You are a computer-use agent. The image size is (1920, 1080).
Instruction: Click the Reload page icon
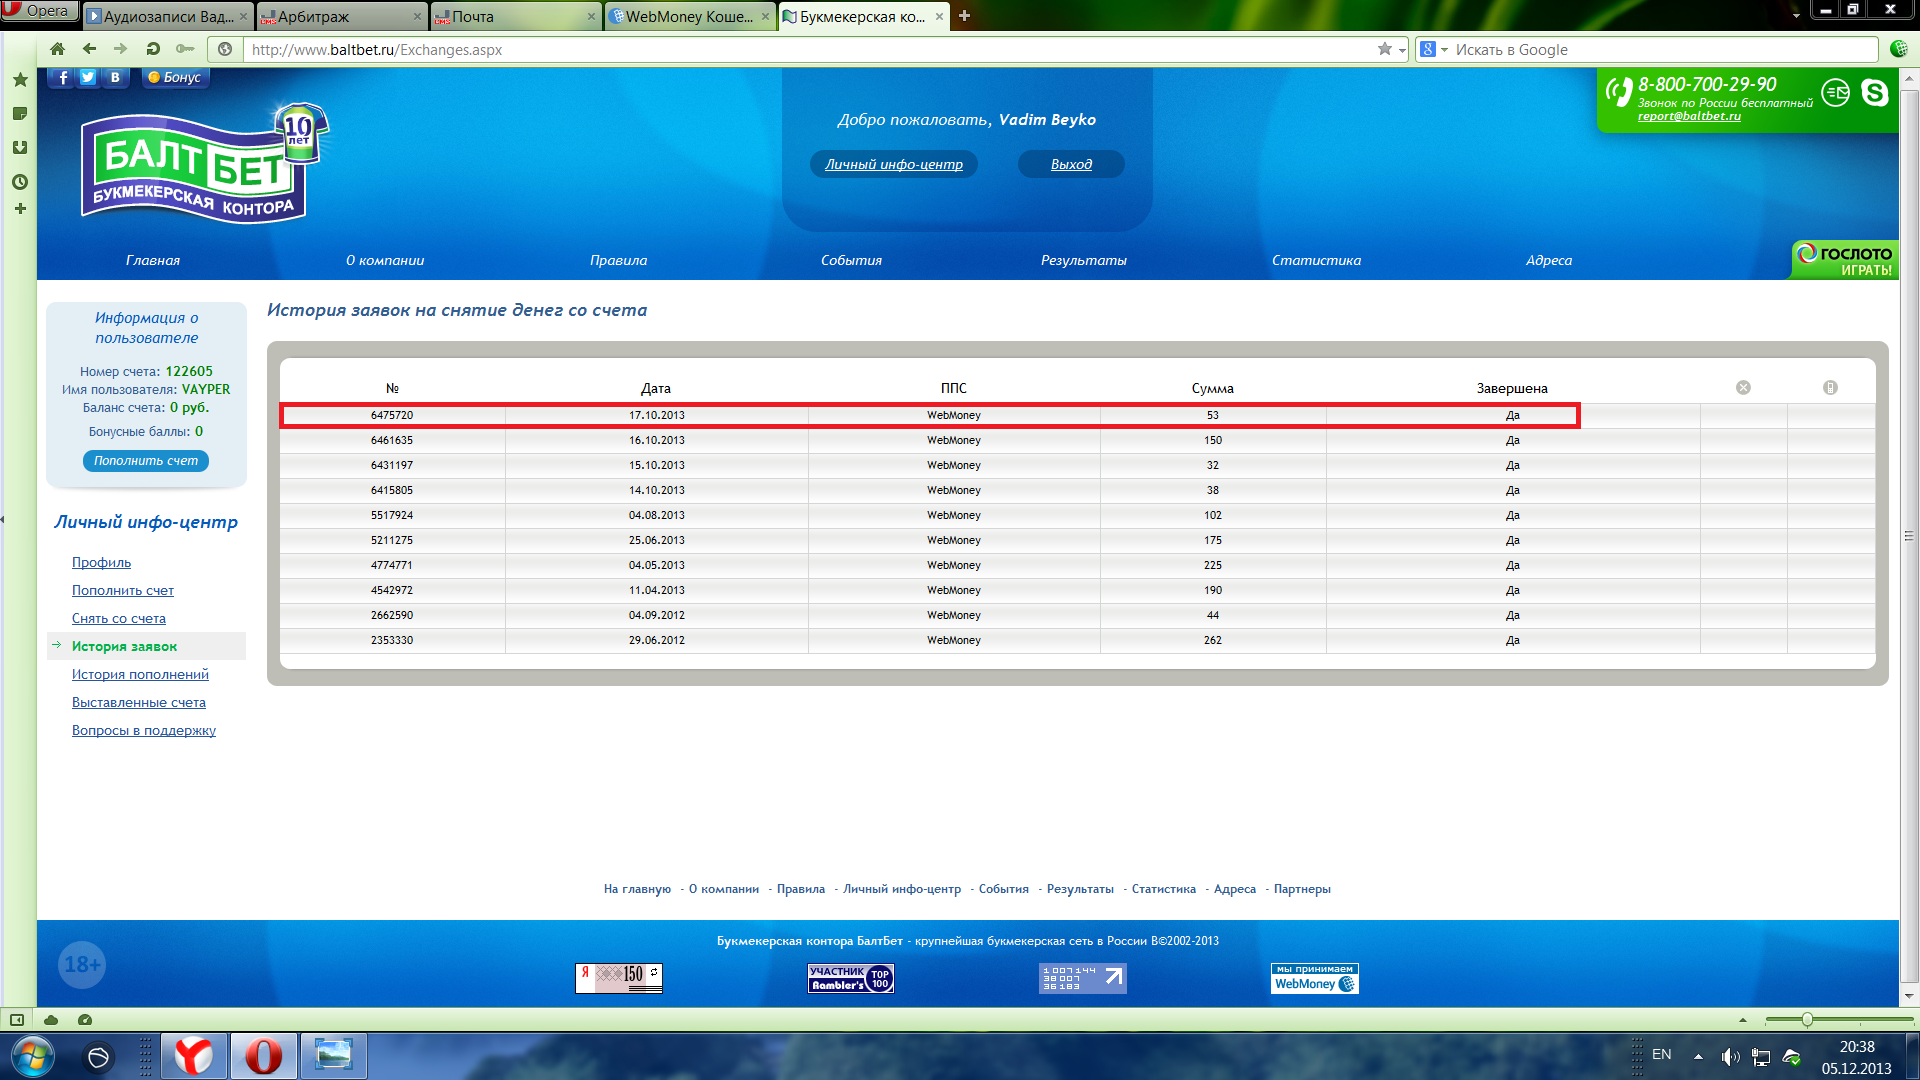click(x=153, y=49)
